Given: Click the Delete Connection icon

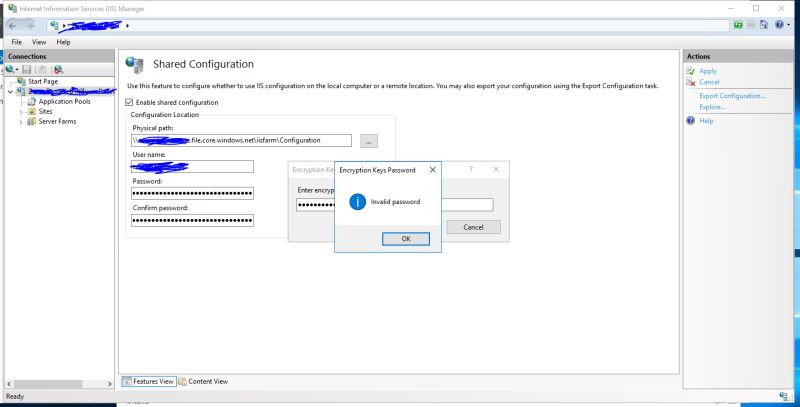Looking at the screenshot, I should tap(58, 69).
